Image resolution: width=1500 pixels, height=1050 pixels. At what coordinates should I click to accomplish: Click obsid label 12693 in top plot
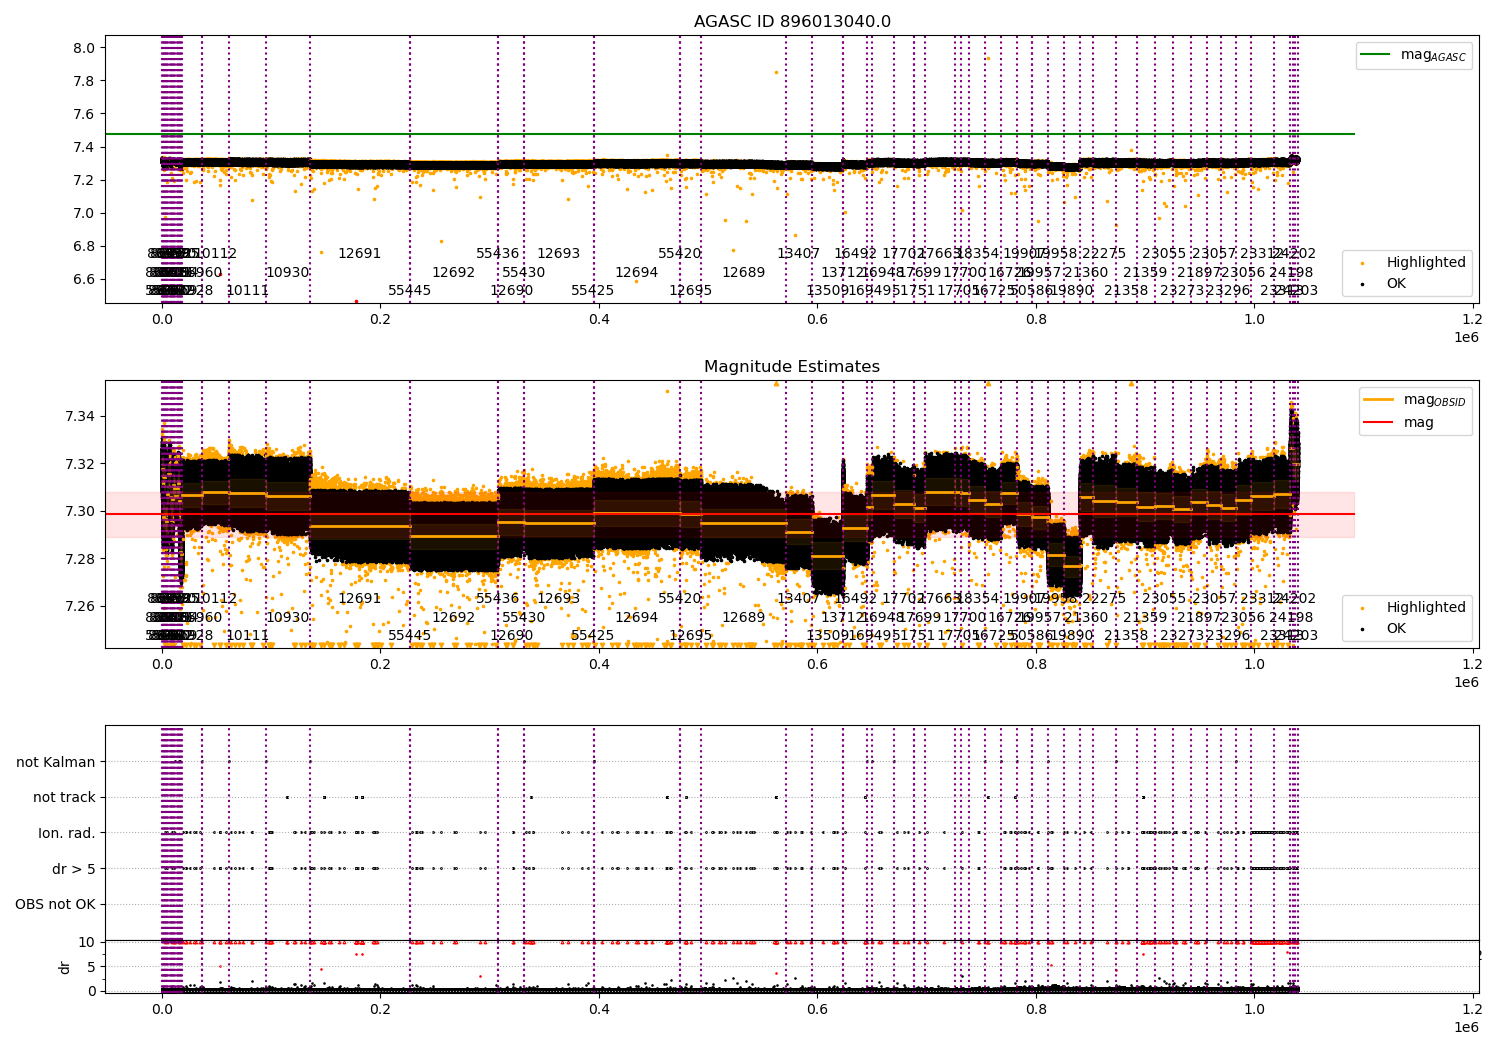click(559, 254)
